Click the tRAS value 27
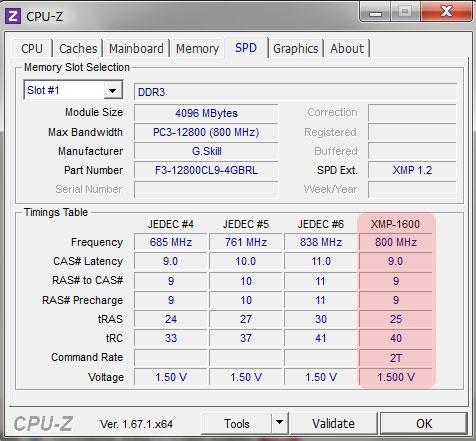 tap(246, 319)
